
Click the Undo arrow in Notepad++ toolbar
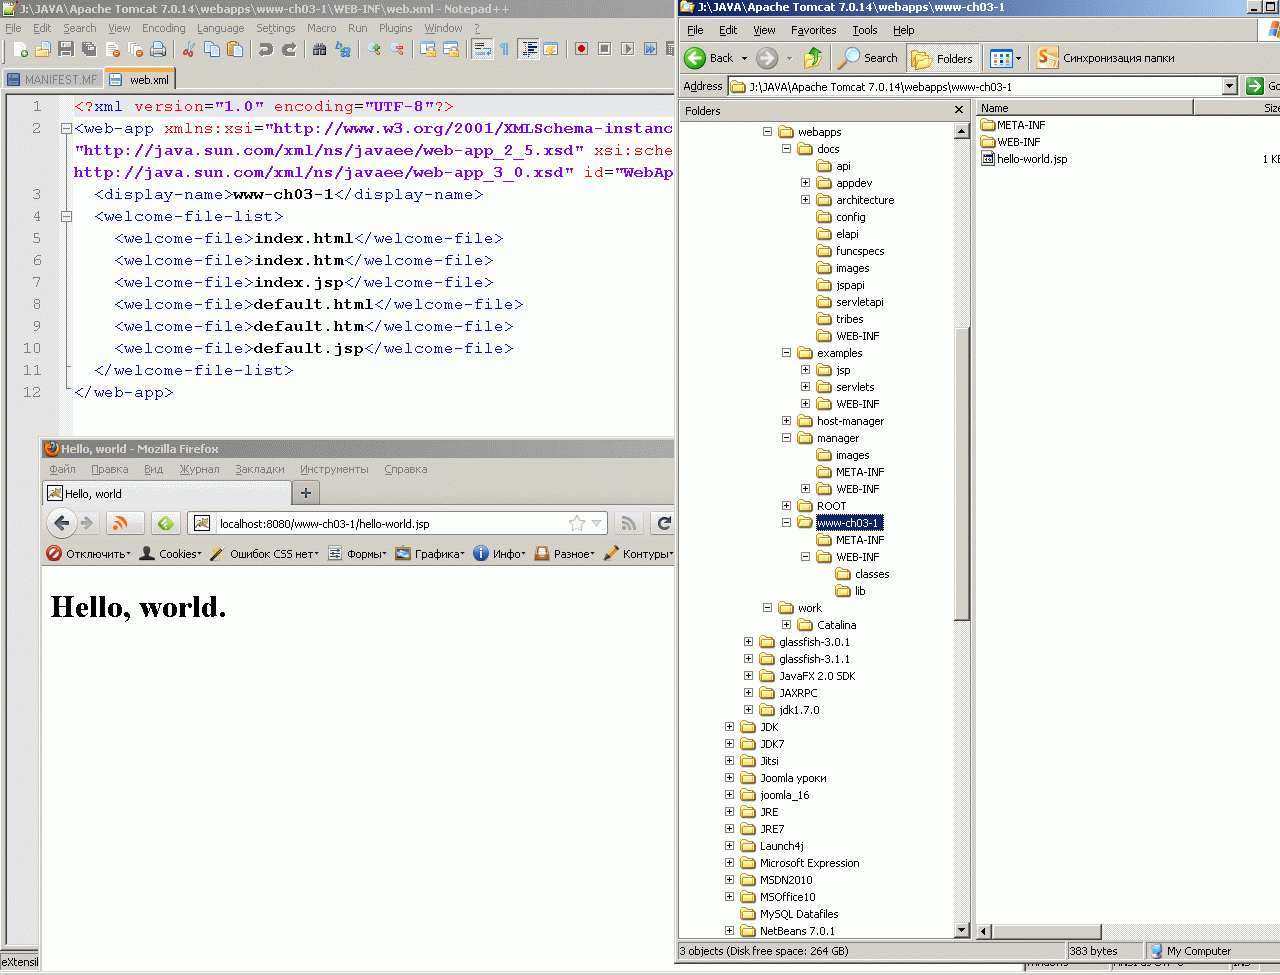(x=266, y=49)
